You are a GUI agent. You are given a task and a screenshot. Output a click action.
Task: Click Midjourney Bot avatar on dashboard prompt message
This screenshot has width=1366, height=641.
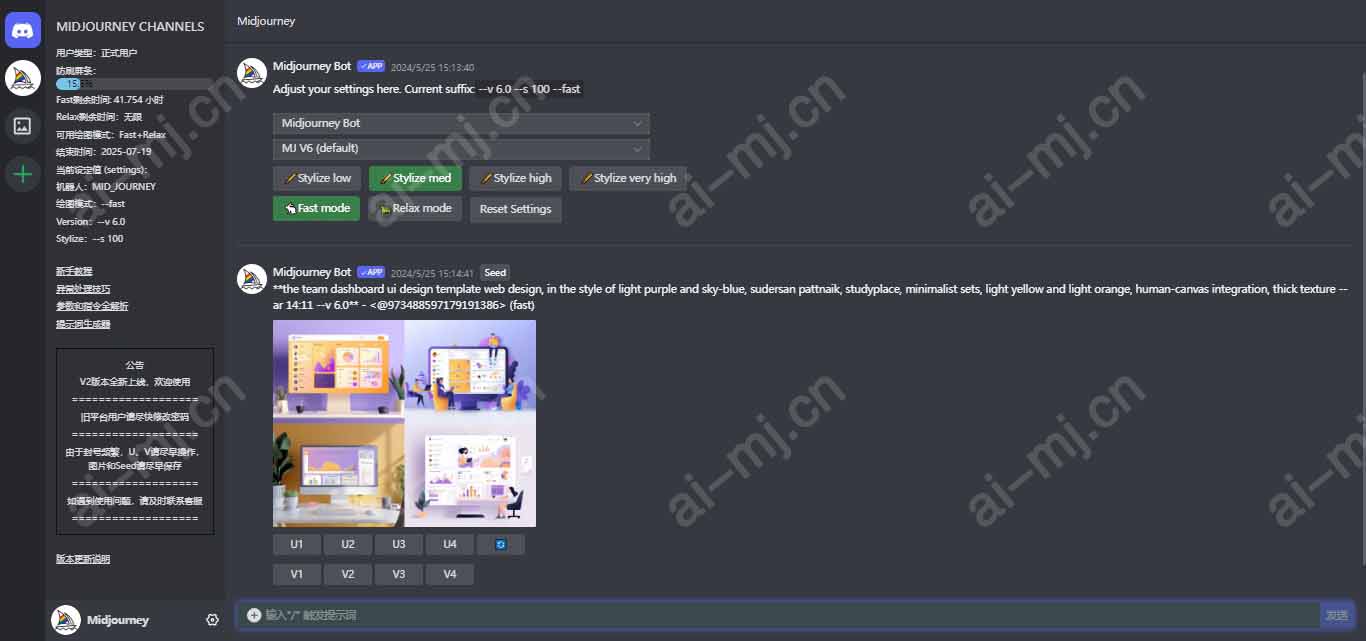(x=252, y=279)
